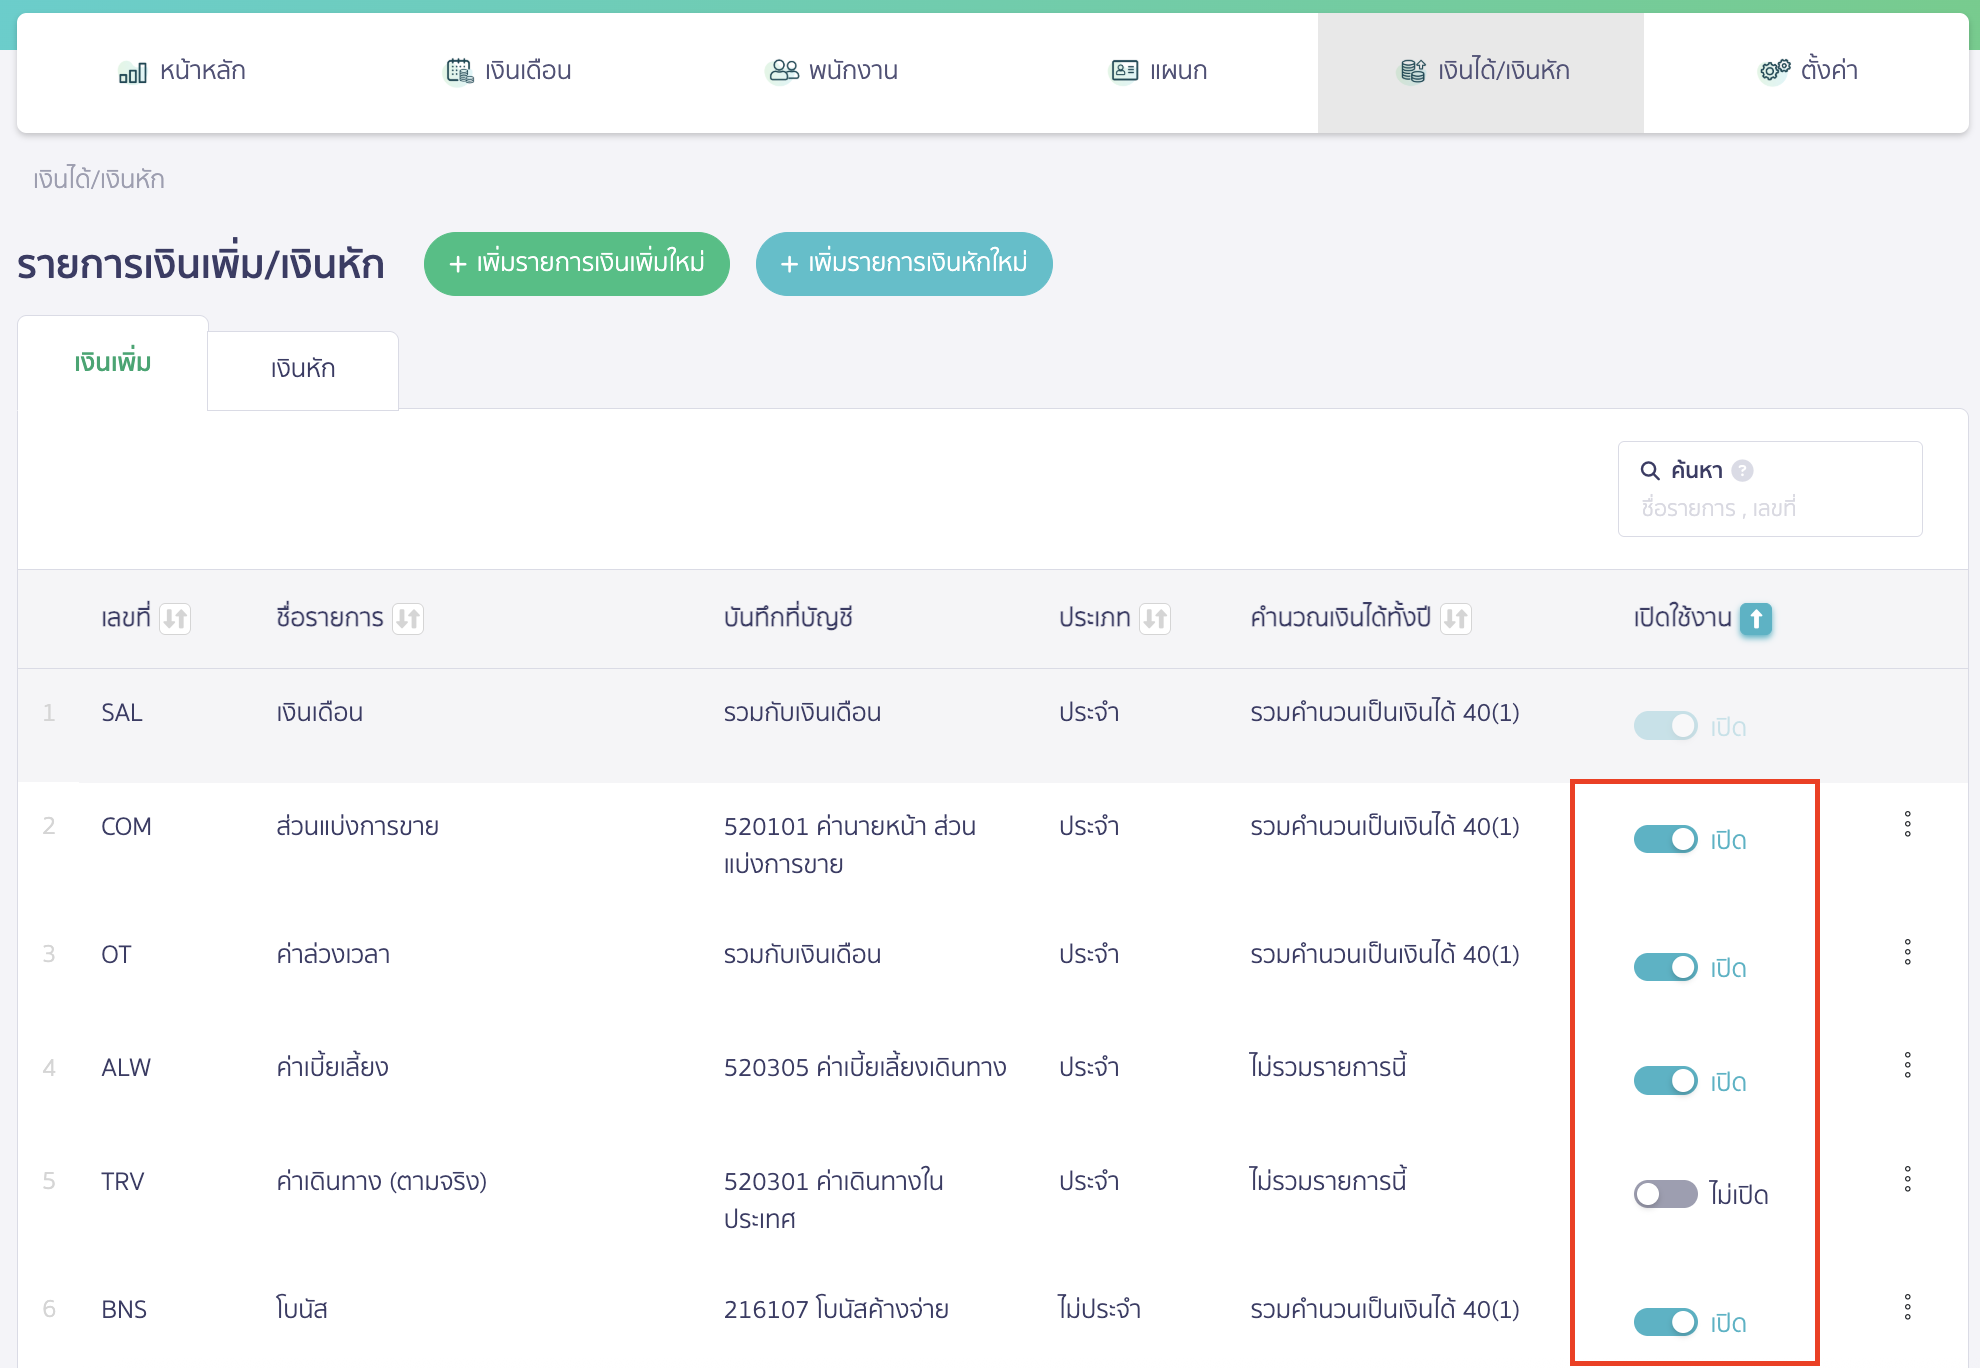Image resolution: width=1980 pixels, height=1368 pixels.
Task: Click the magnifier search icon
Action: coord(1650,470)
